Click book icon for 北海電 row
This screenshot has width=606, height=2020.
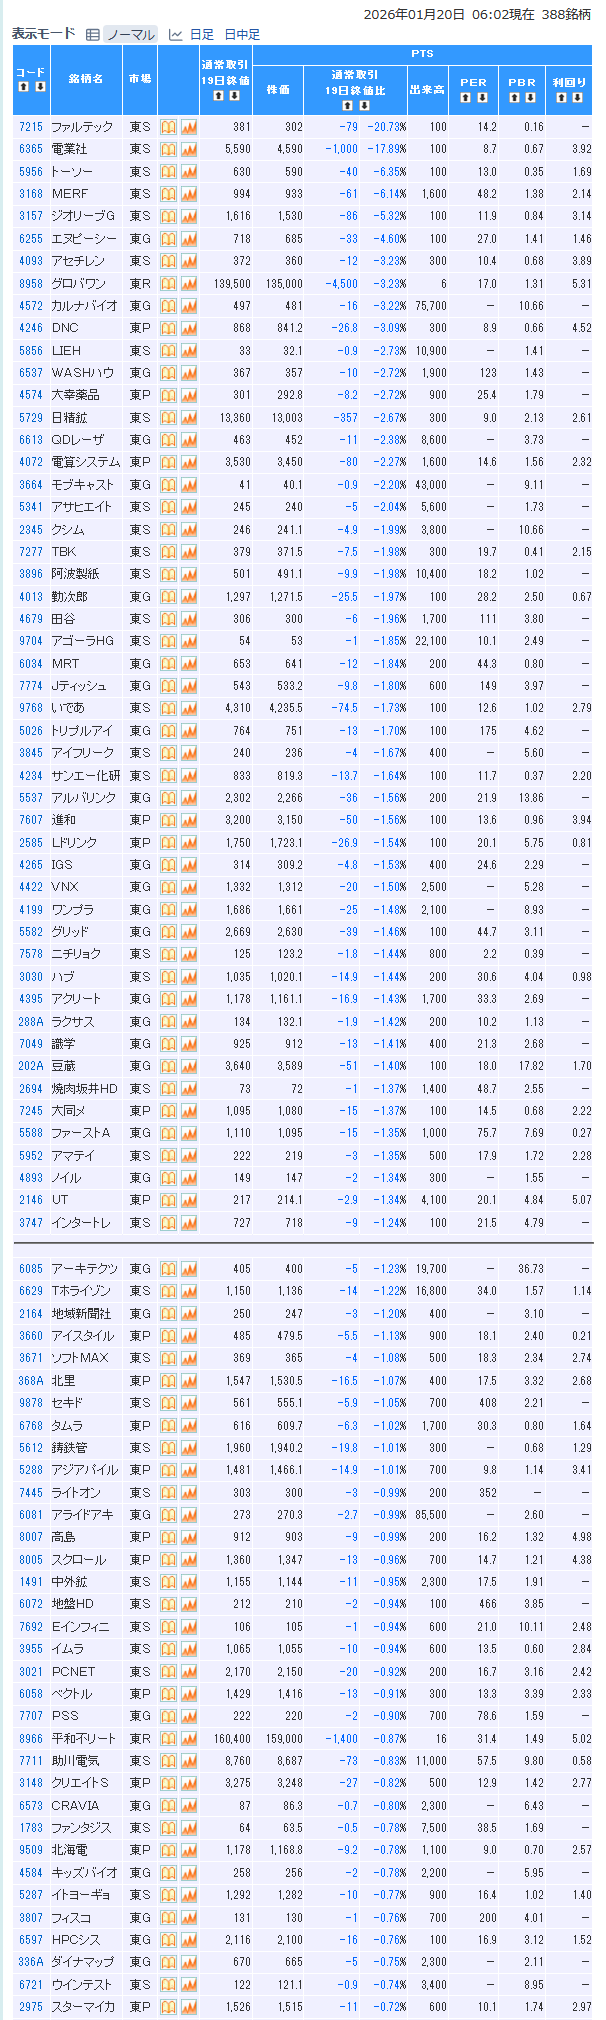[x=169, y=1850]
